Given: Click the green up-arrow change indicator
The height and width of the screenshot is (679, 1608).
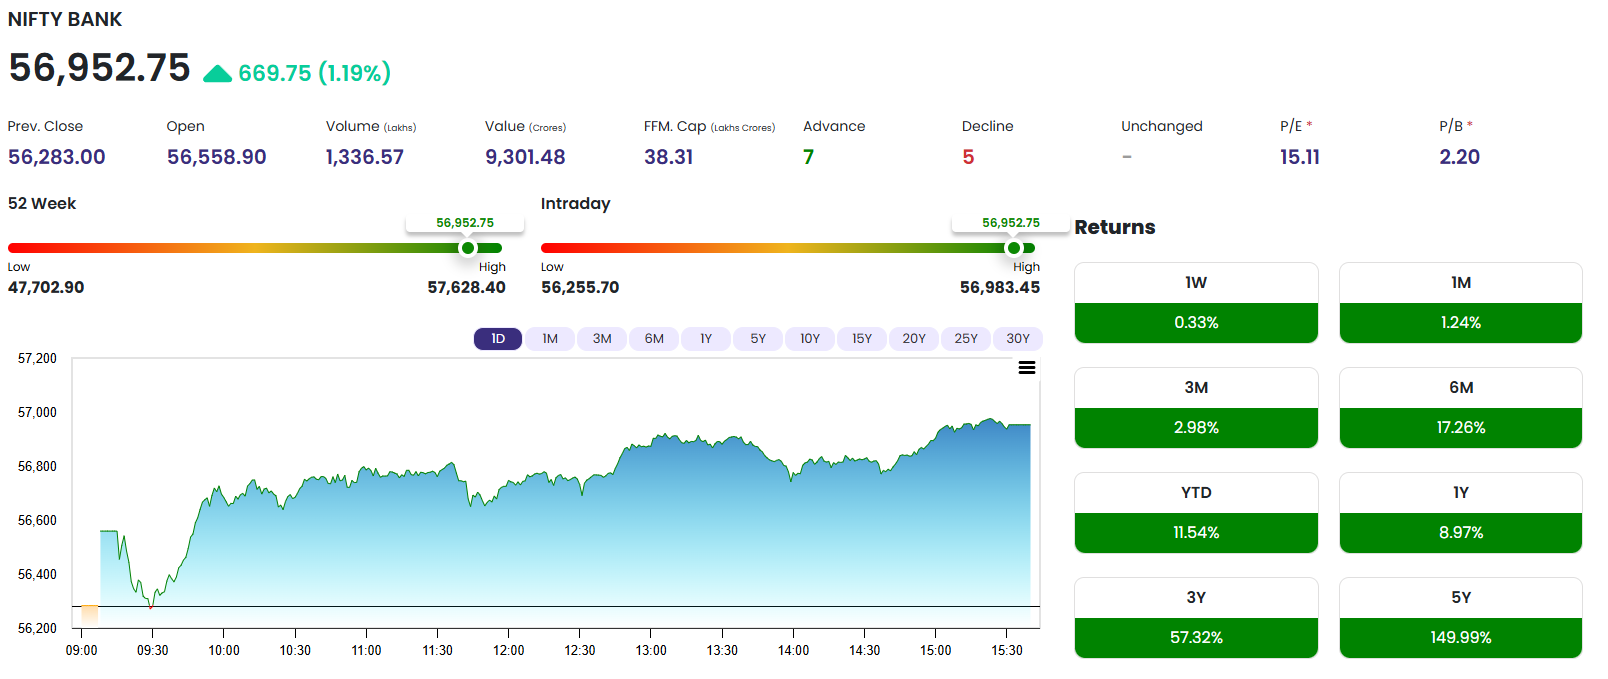Looking at the screenshot, I should [x=217, y=74].
